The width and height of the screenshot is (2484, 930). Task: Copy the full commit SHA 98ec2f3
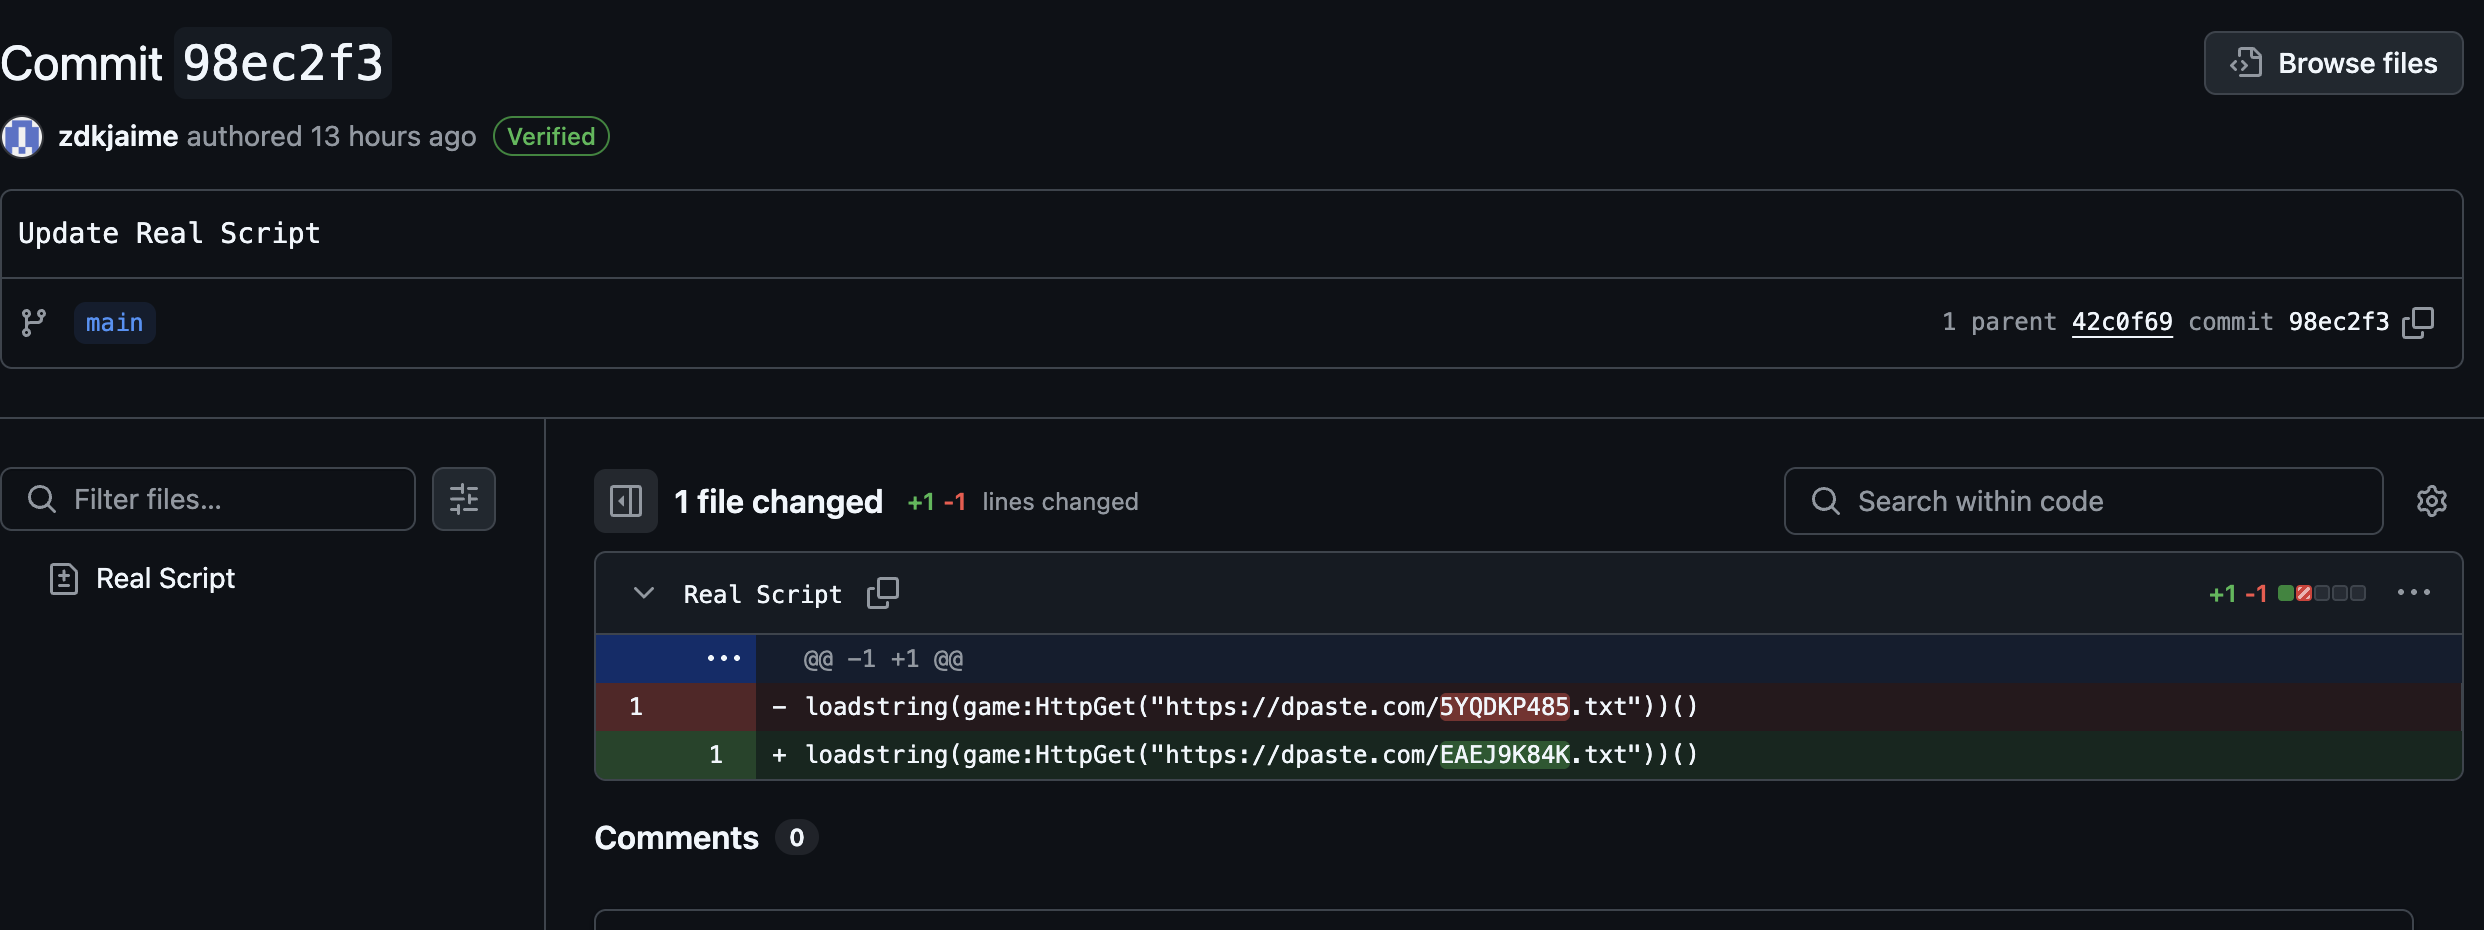pos(2420,322)
